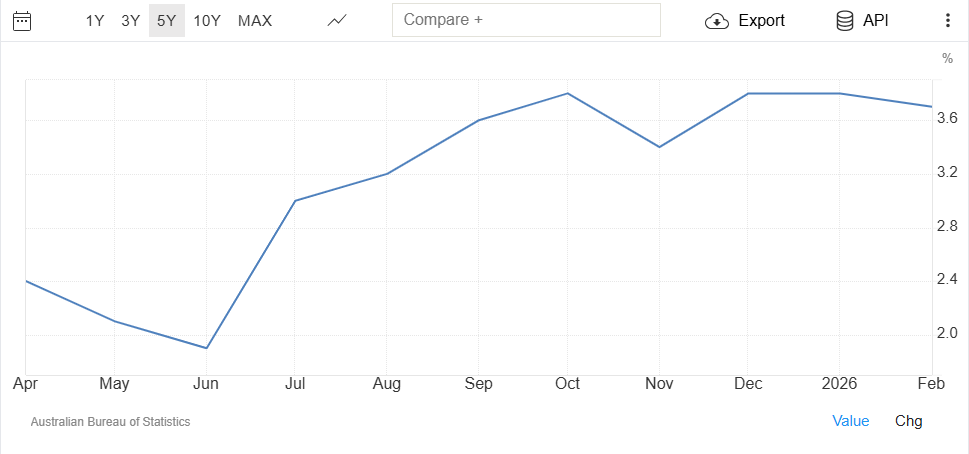Select the 5Y time range
This screenshot has width=969, height=454.
point(166,20)
